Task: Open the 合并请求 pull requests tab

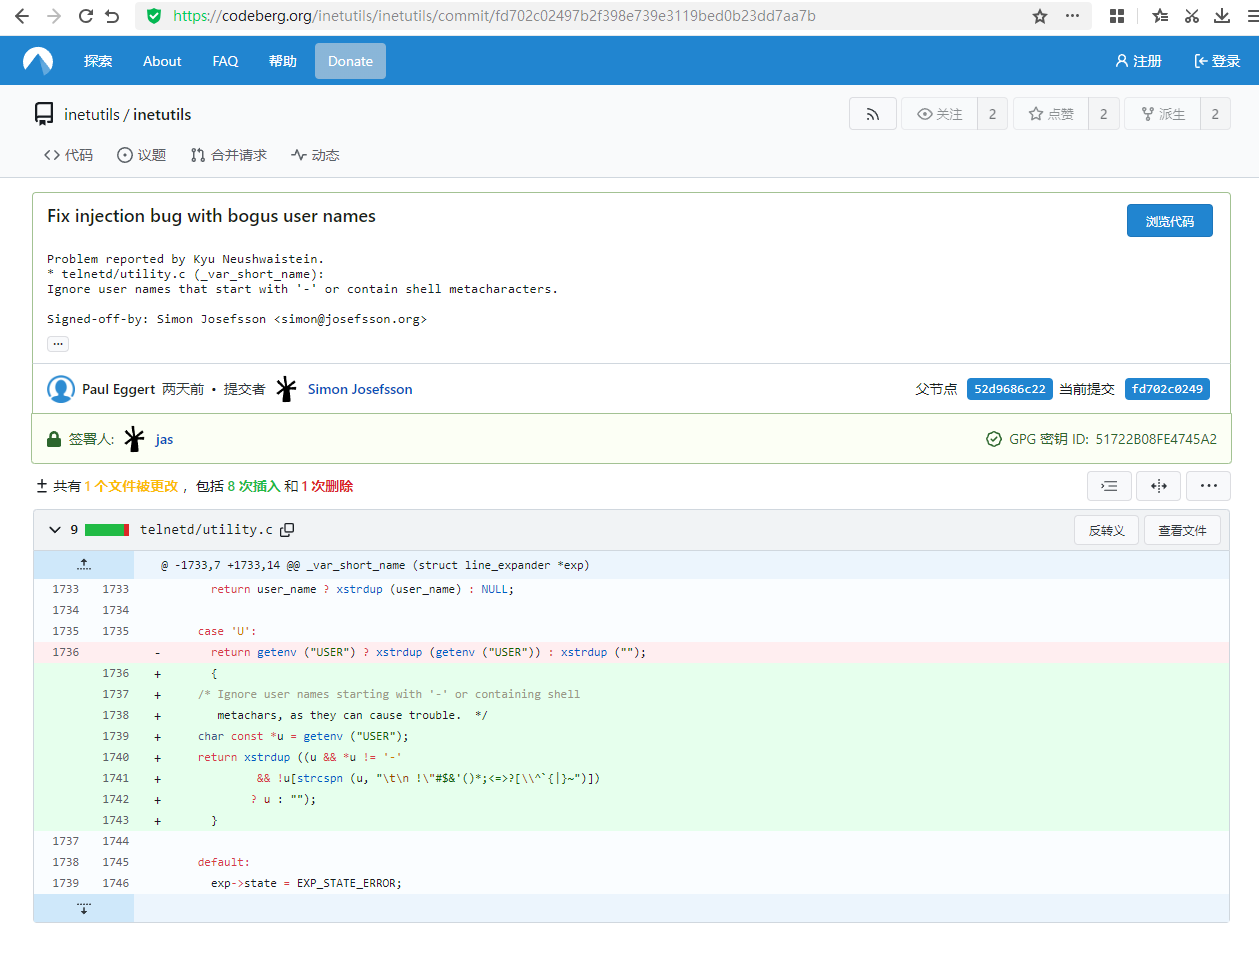Action: click(229, 155)
